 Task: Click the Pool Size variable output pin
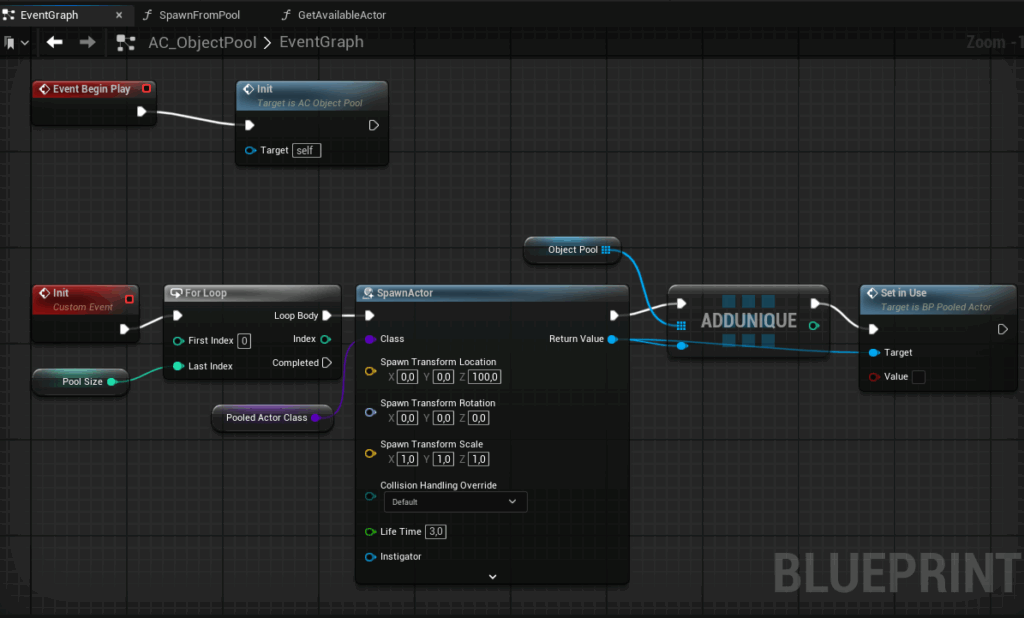pyautogui.click(x=112, y=382)
